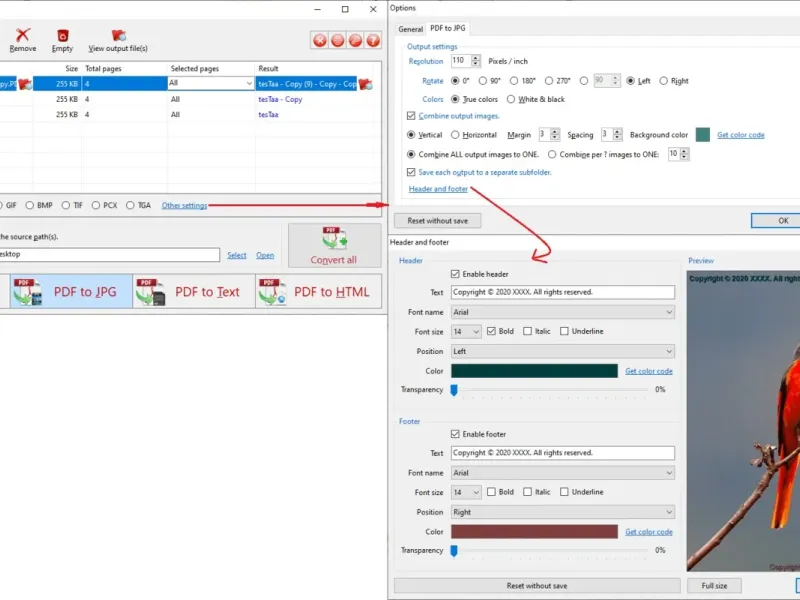The width and height of the screenshot is (800, 600).
Task: Select the 180° rotate radio button
Action: pyautogui.click(x=514, y=81)
